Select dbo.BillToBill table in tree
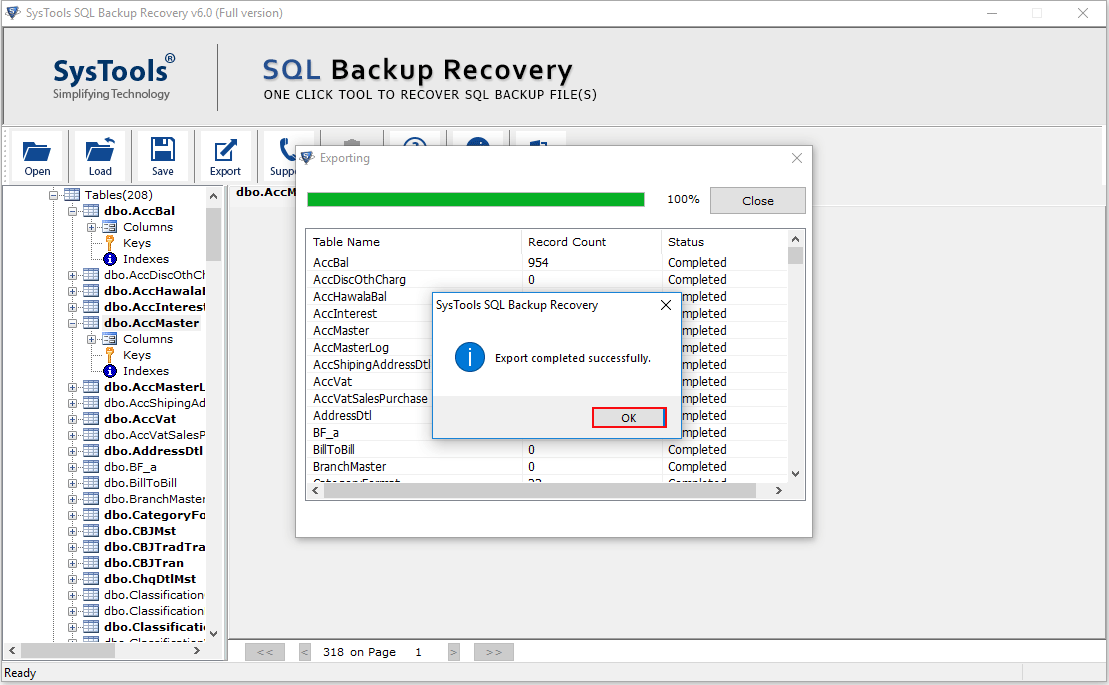 (140, 484)
